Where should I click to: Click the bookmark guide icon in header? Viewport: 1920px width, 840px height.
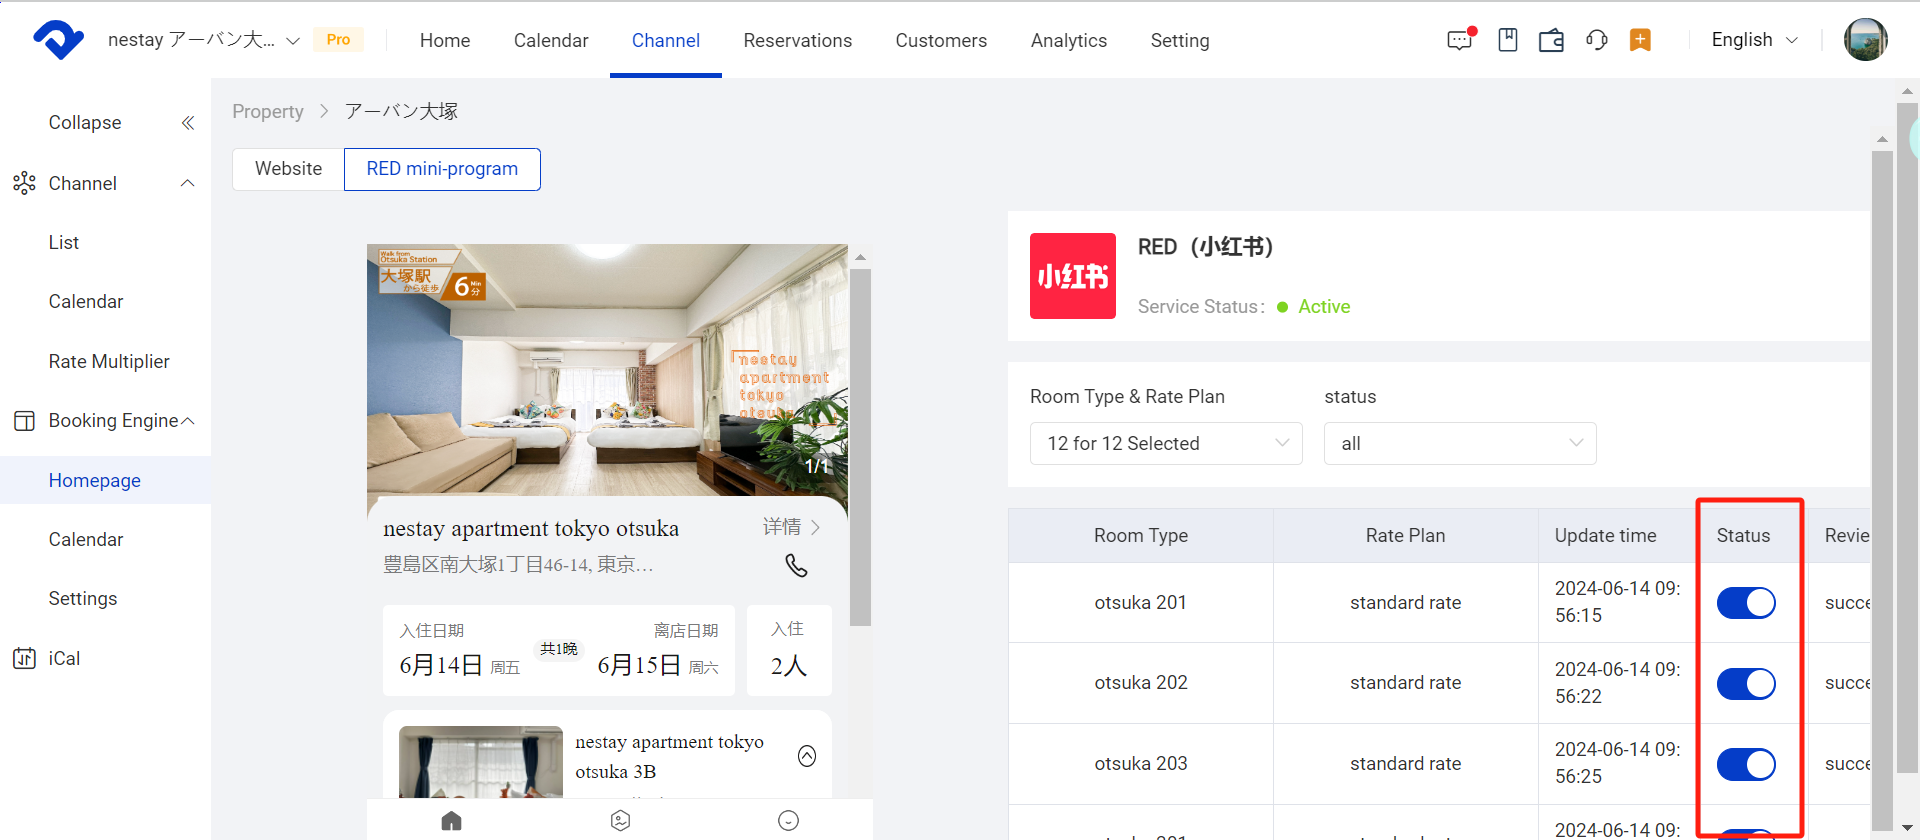coord(1508,40)
